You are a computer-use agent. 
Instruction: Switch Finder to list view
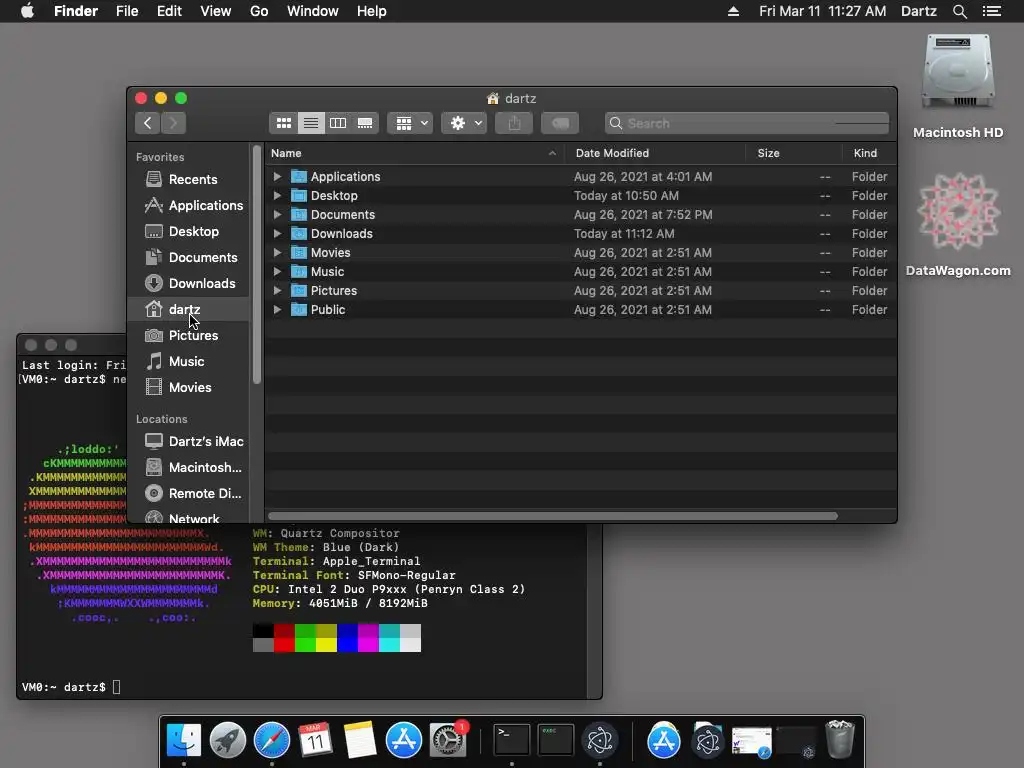(x=311, y=123)
